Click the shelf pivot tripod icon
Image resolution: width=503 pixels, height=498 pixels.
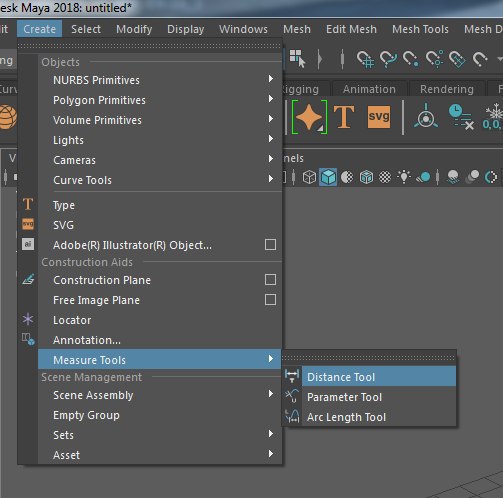(426, 116)
